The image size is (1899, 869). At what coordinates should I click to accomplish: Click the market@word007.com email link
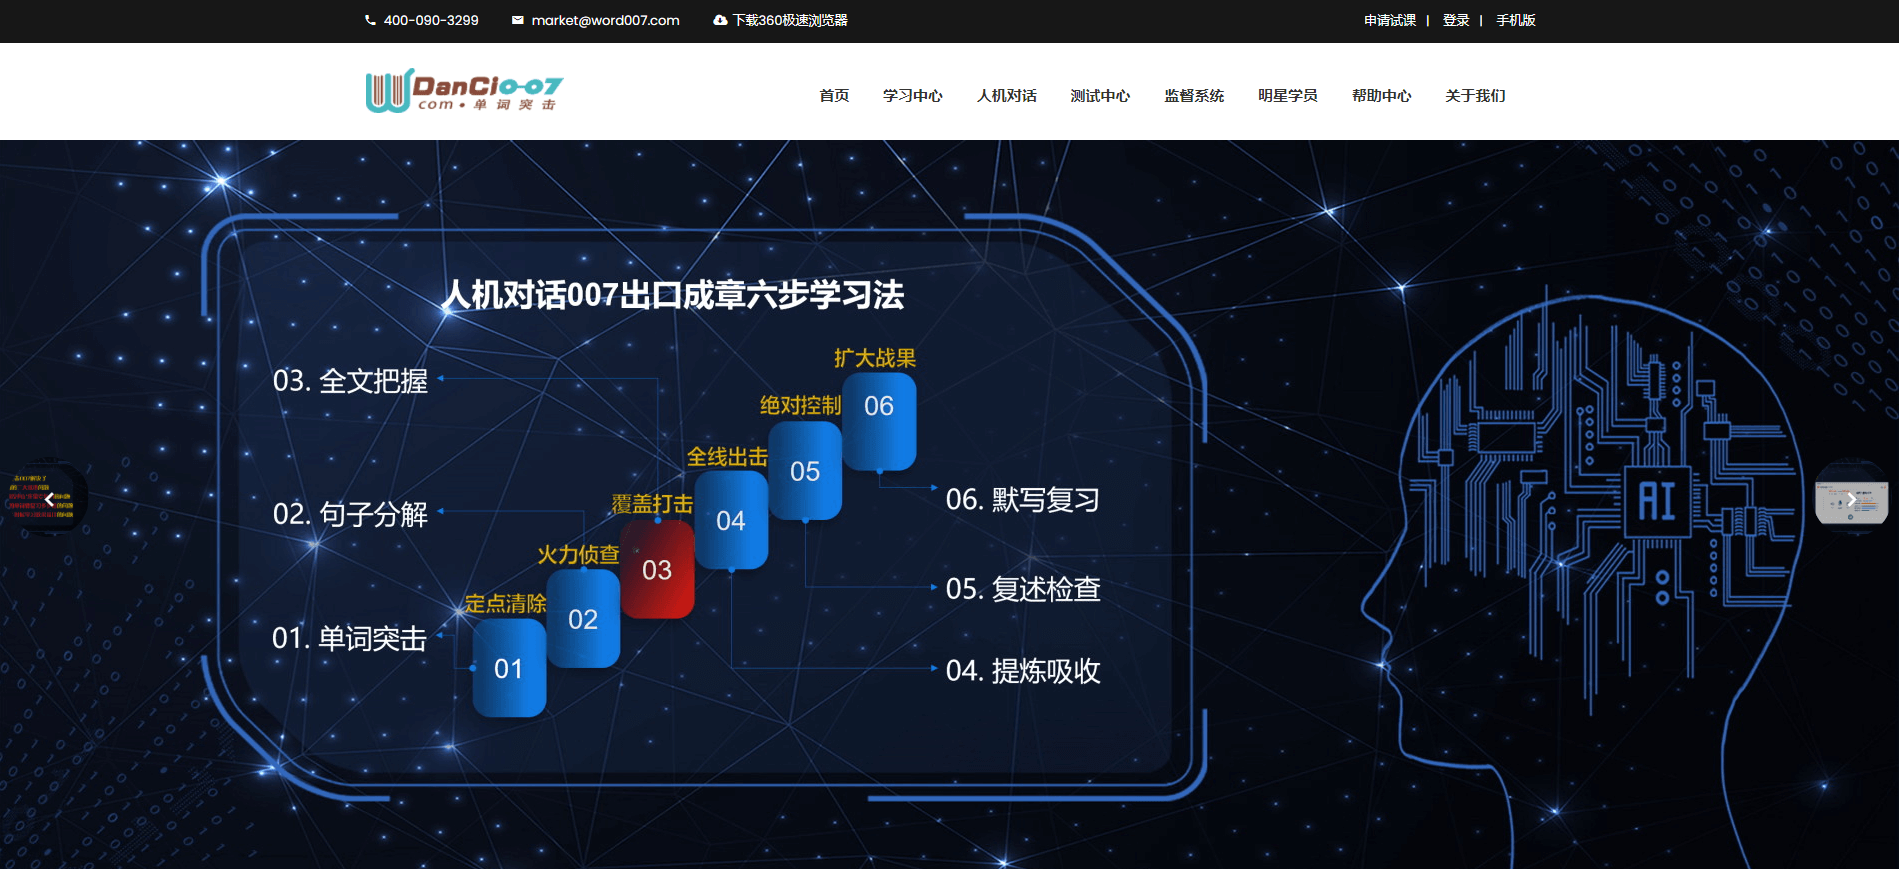[x=605, y=20]
